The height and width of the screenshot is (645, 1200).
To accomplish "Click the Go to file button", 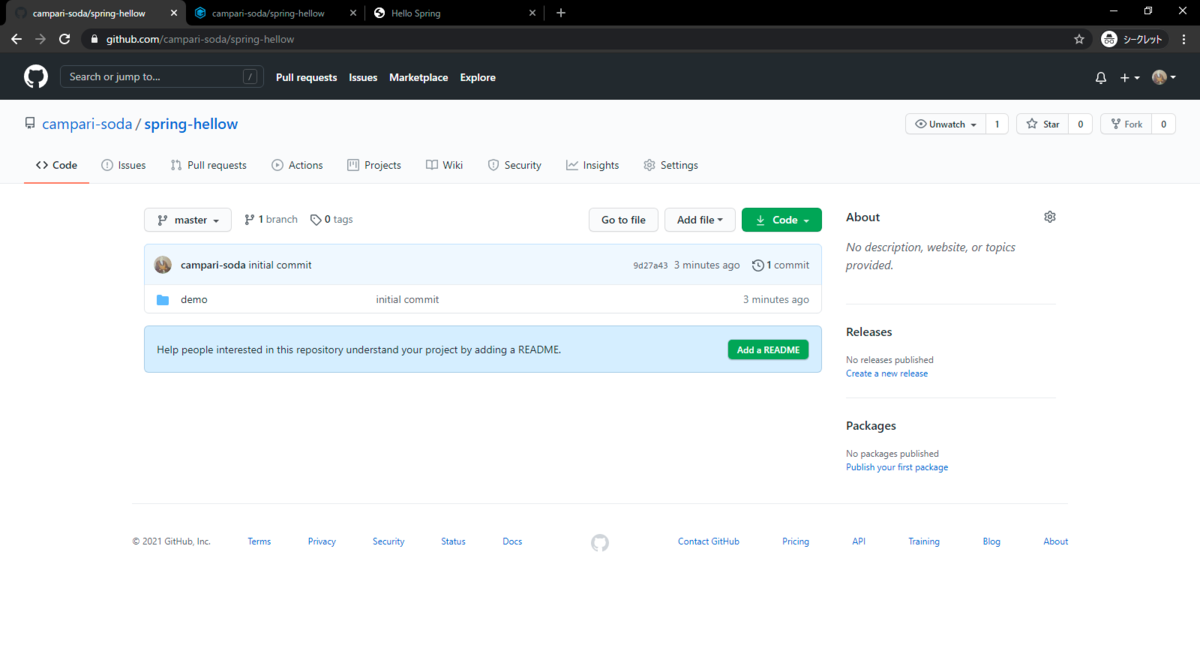I will tap(623, 220).
